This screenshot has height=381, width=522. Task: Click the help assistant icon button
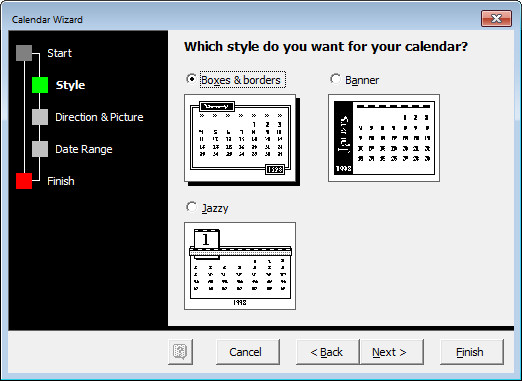tap(181, 352)
